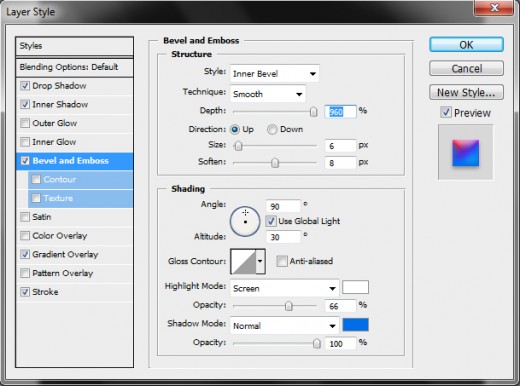Select Blending Options: Default
This screenshot has height=386, width=520.
click(x=74, y=67)
